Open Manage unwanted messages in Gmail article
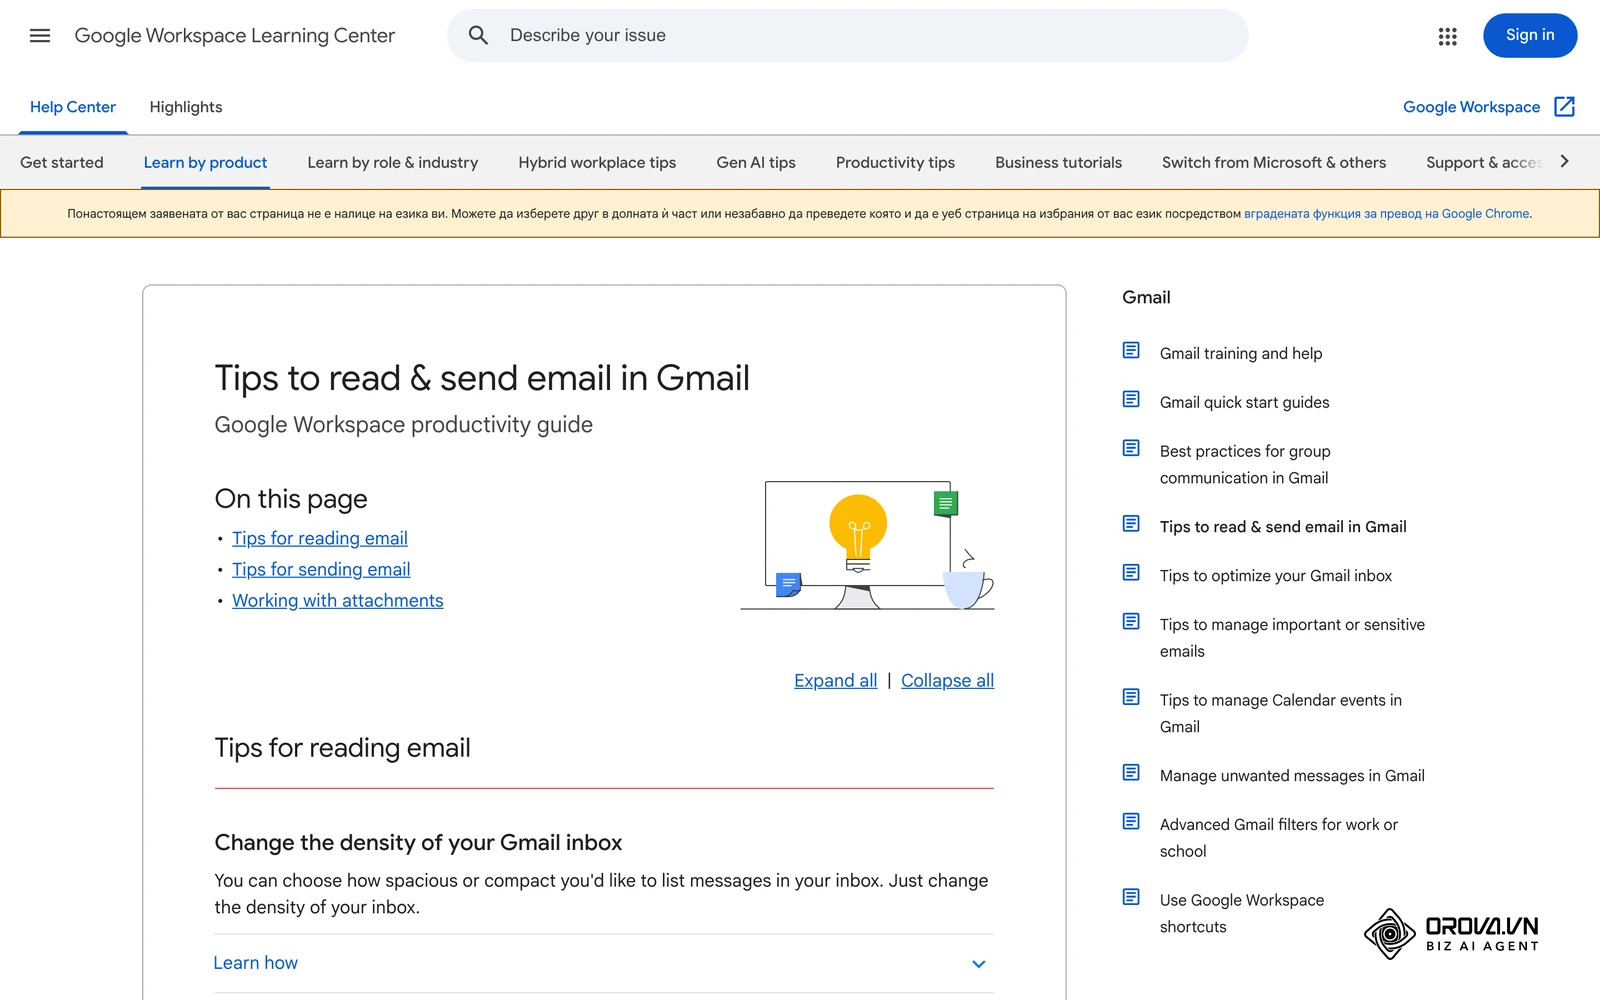The image size is (1600, 1000). point(1292,776)
